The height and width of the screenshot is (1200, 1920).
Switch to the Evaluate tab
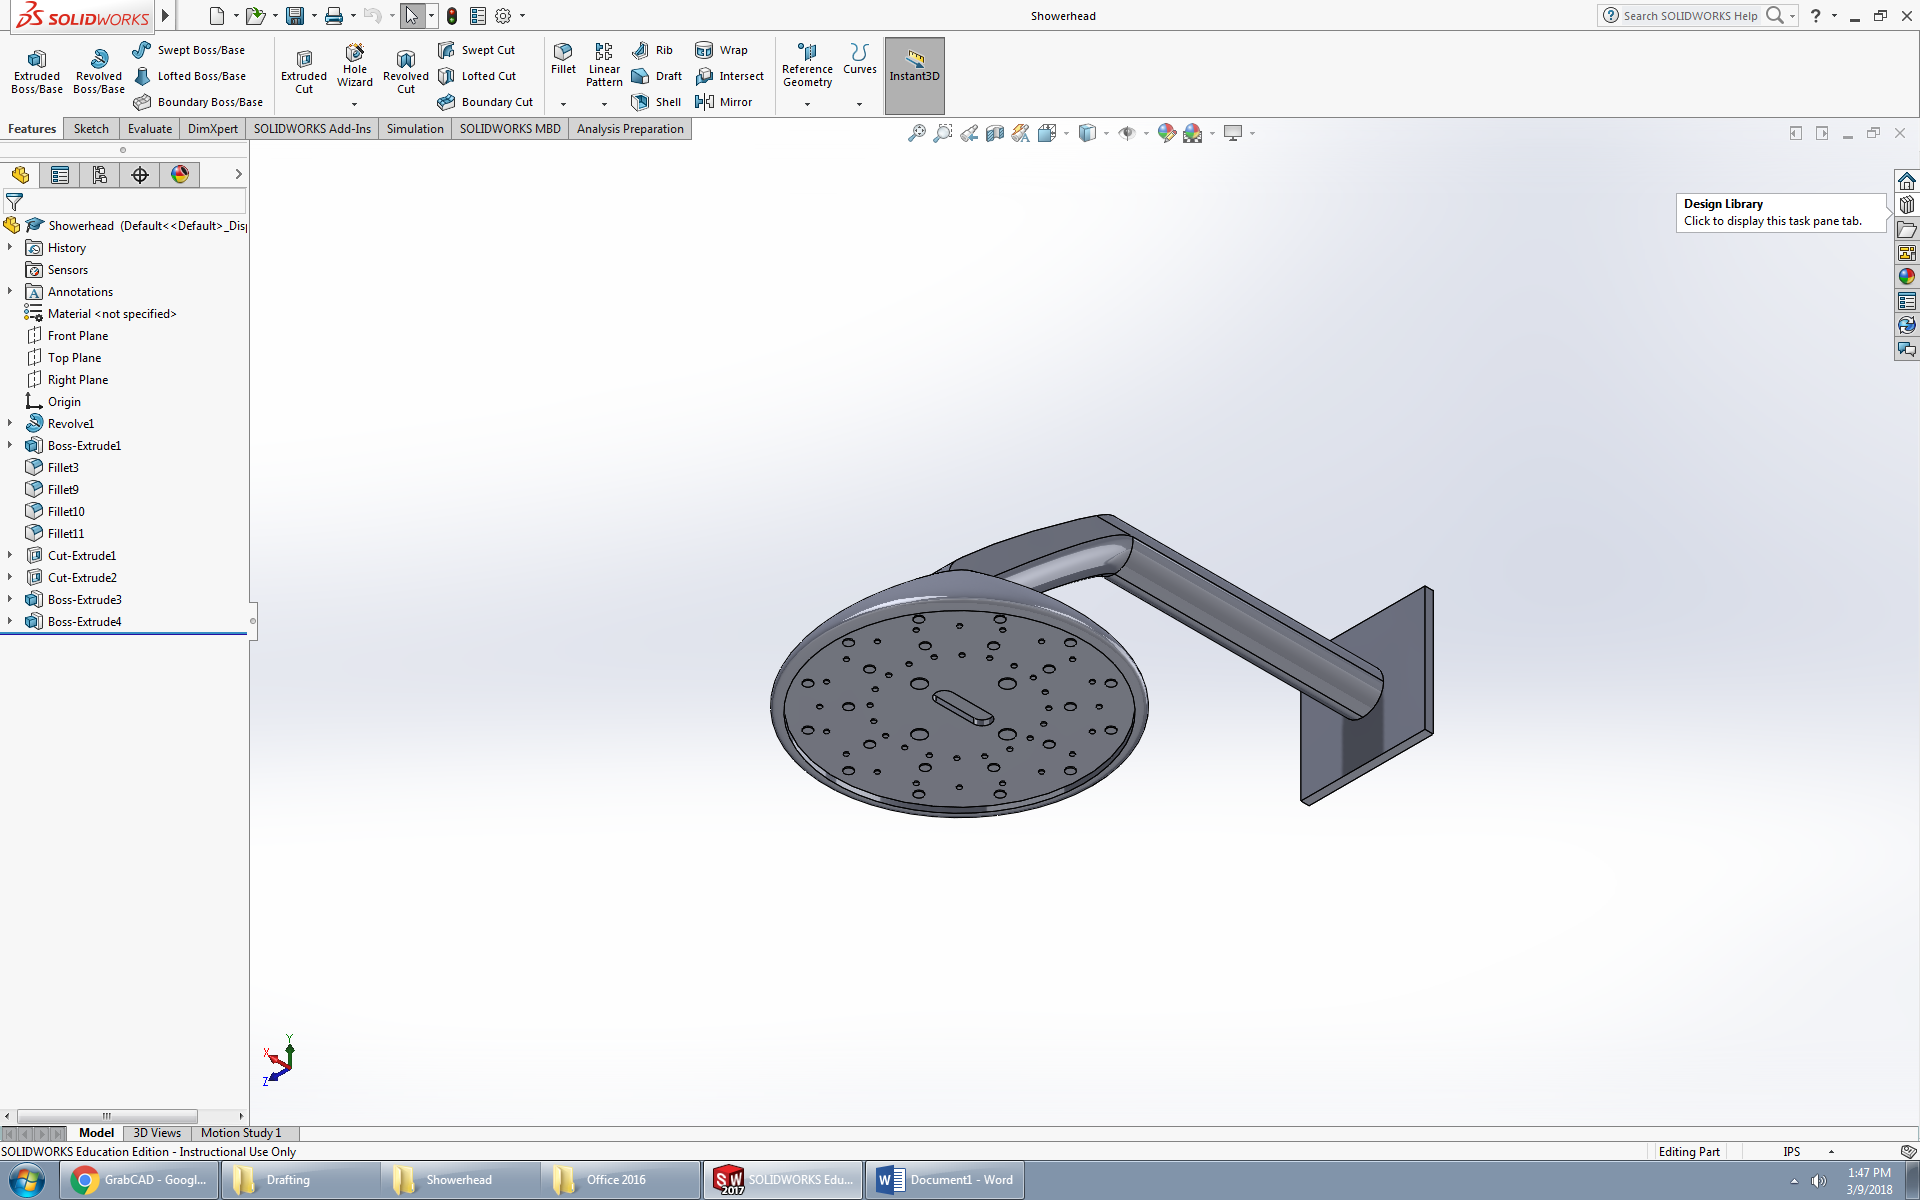pyautogui.click(x=150, y=129)
